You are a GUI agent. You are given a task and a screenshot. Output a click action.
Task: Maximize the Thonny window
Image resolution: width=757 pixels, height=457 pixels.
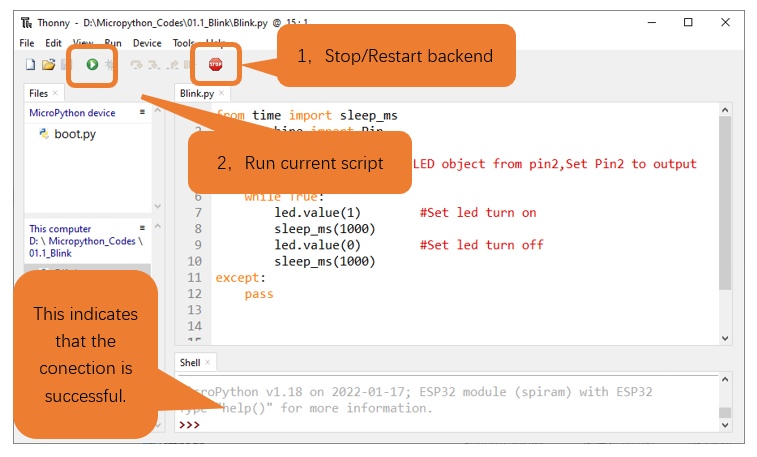688,22
